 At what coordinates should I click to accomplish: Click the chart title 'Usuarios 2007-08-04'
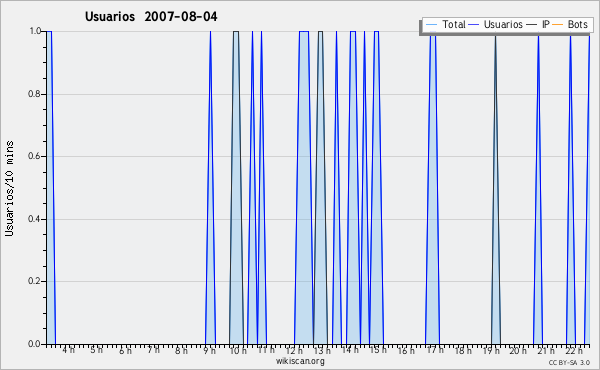(151, 17)
